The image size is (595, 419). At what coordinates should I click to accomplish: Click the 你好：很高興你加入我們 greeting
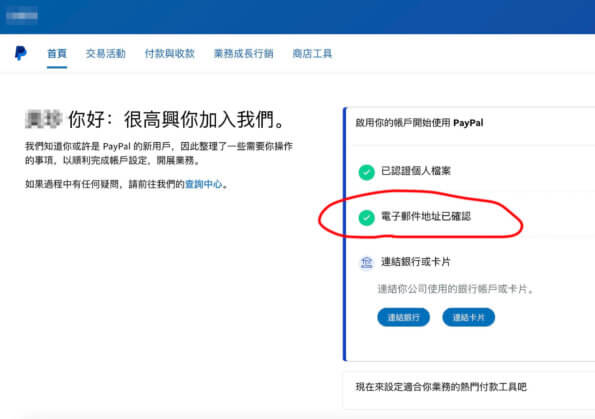[x=176, y=120]
